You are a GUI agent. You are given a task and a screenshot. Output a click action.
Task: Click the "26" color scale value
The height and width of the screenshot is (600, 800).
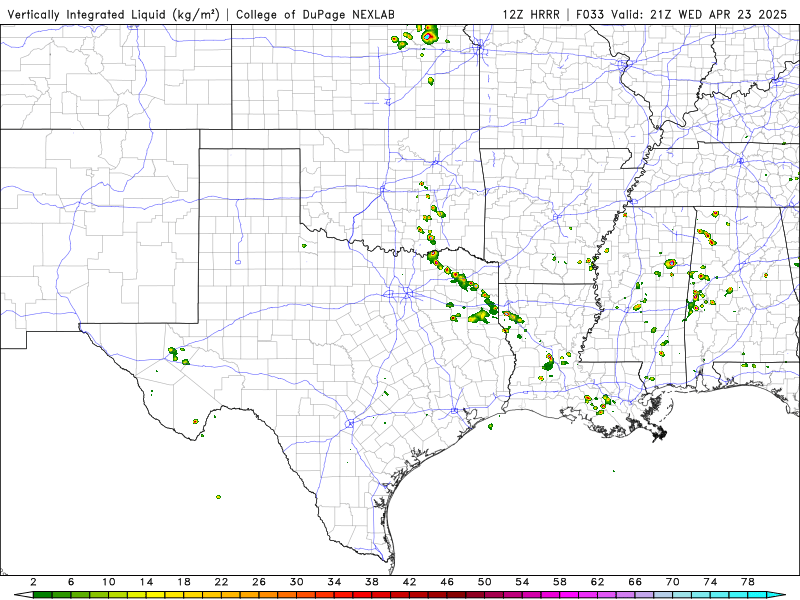(259, 582)
